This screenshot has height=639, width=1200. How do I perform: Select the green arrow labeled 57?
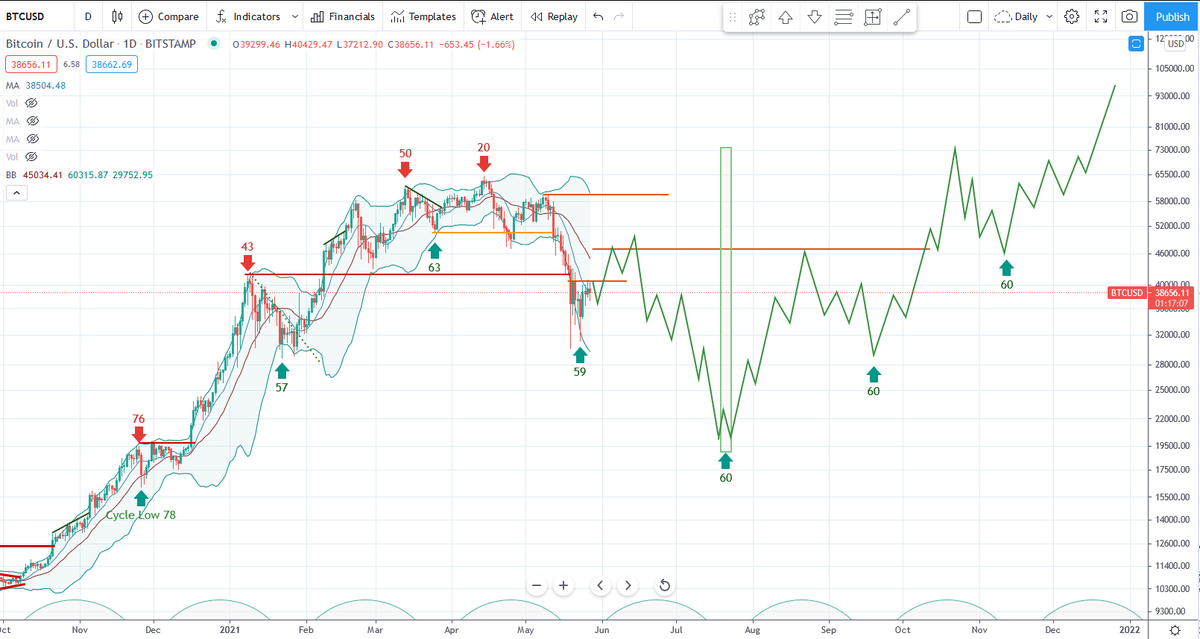[x=282, y=371]
